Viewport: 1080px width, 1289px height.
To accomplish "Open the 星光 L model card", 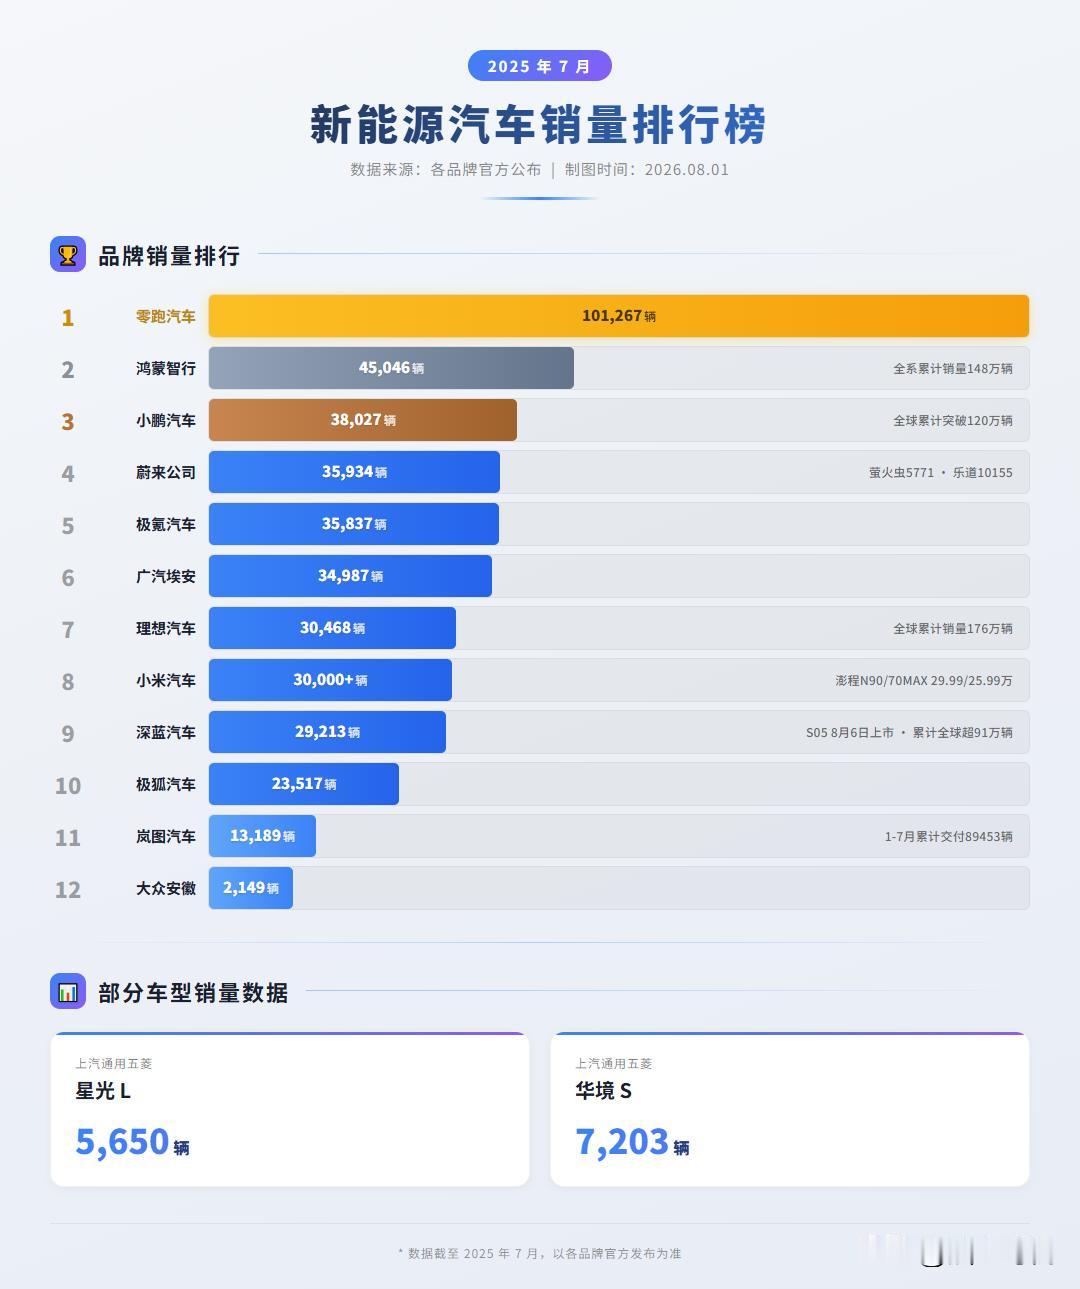I will [x=290, y=1109].
